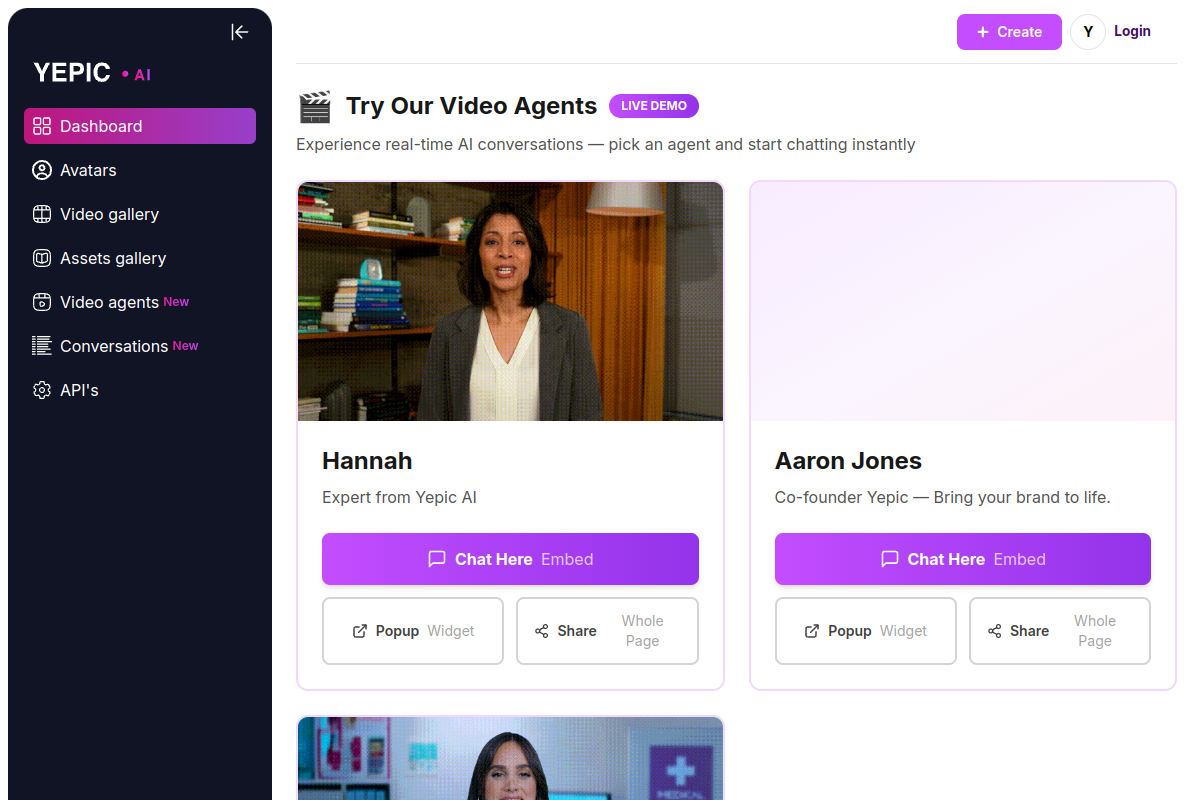Open the API's sidebar item
Image resolution: width=1200 pixels, height=800 pixels.
140,390
